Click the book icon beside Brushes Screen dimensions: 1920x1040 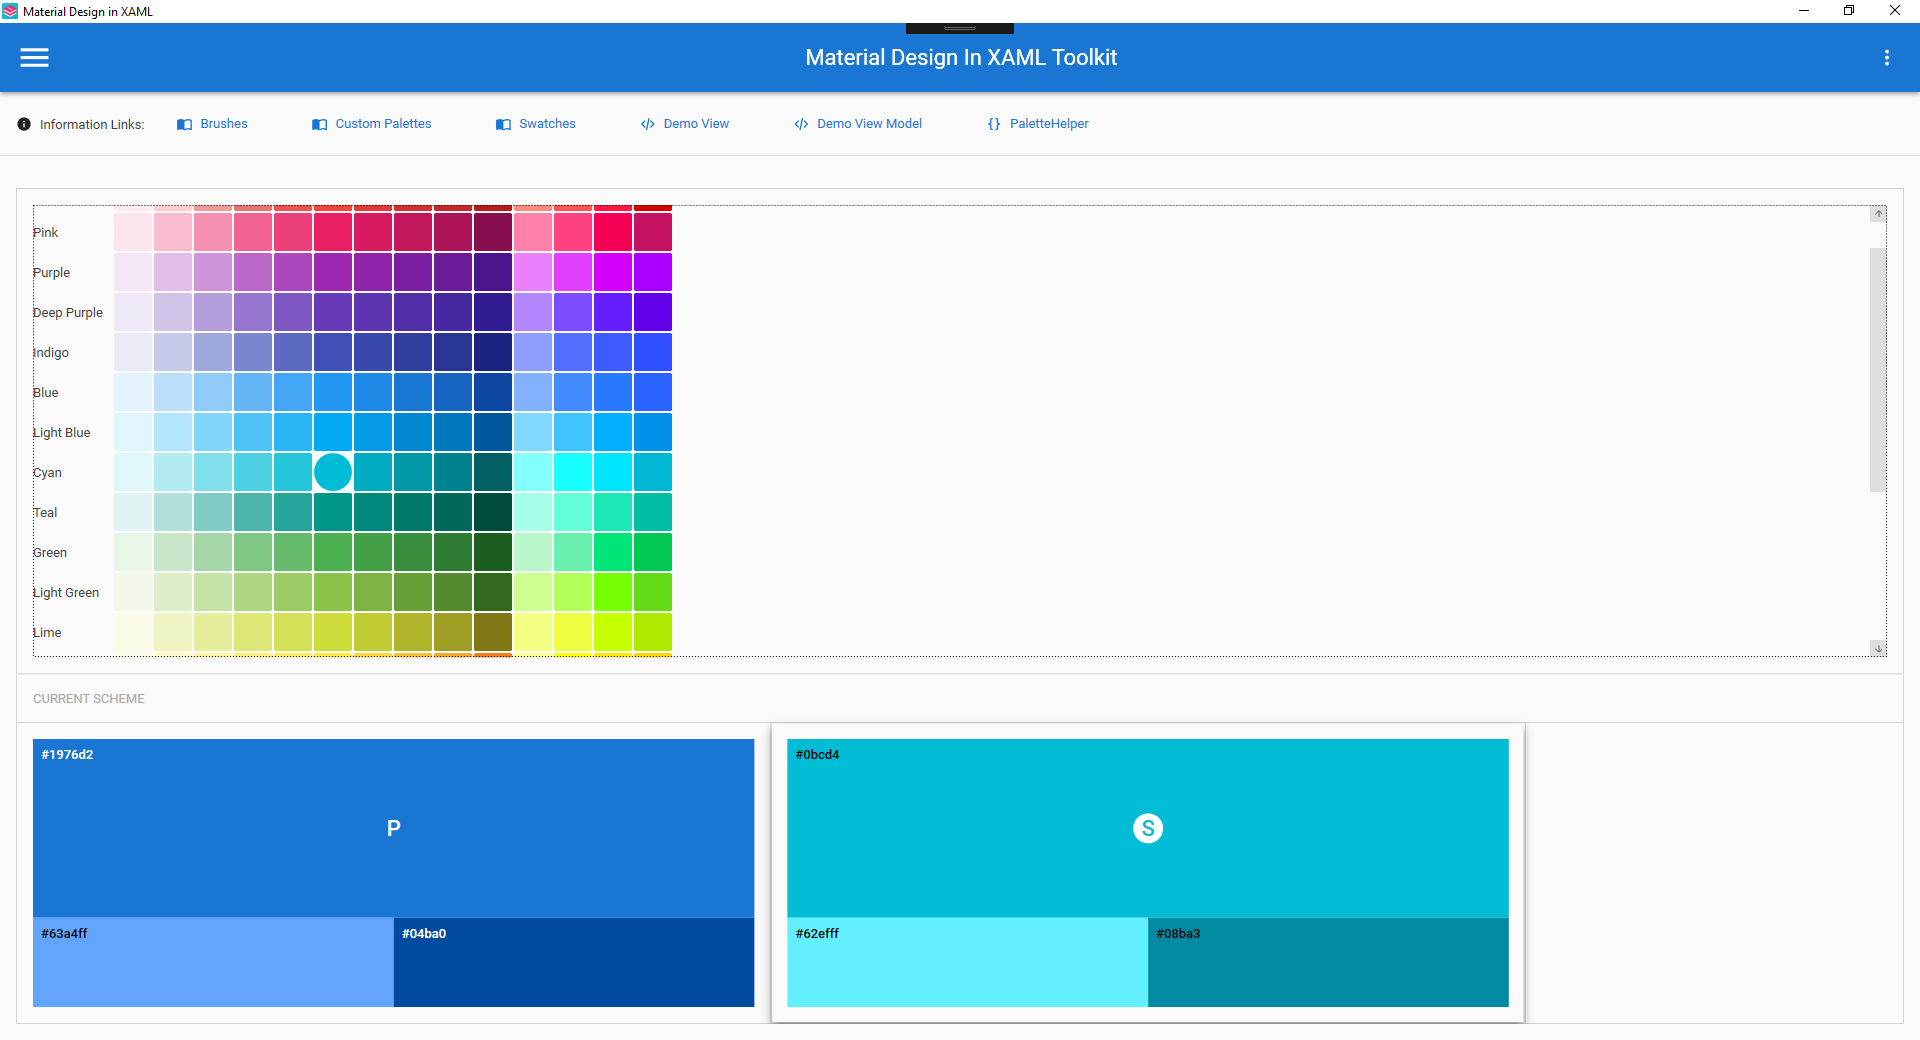(185, 124)
